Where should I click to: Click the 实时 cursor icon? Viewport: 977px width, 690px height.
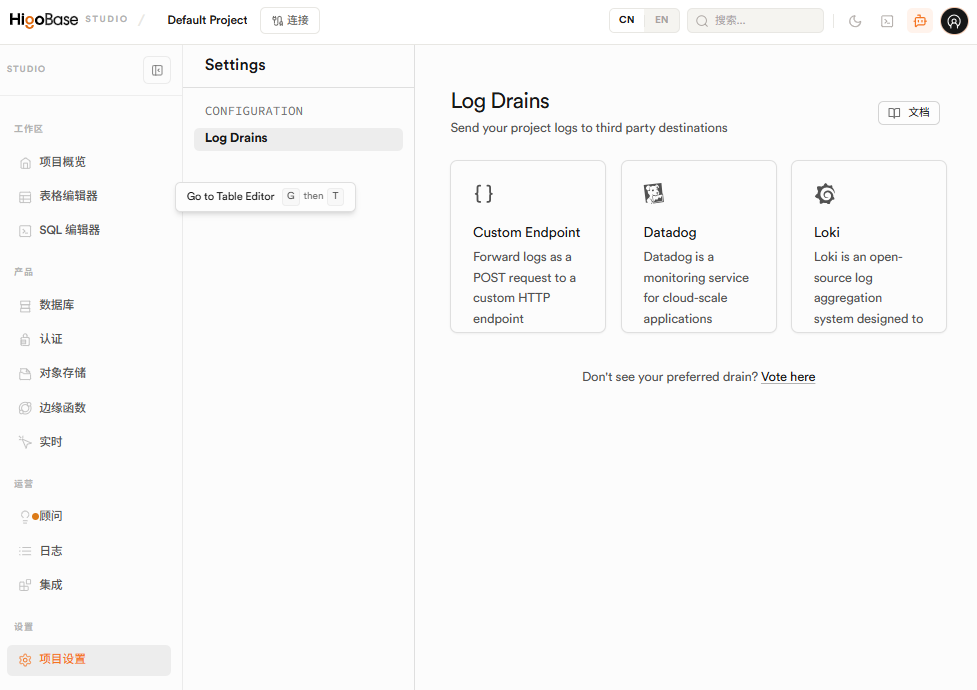tap(25, 442)
